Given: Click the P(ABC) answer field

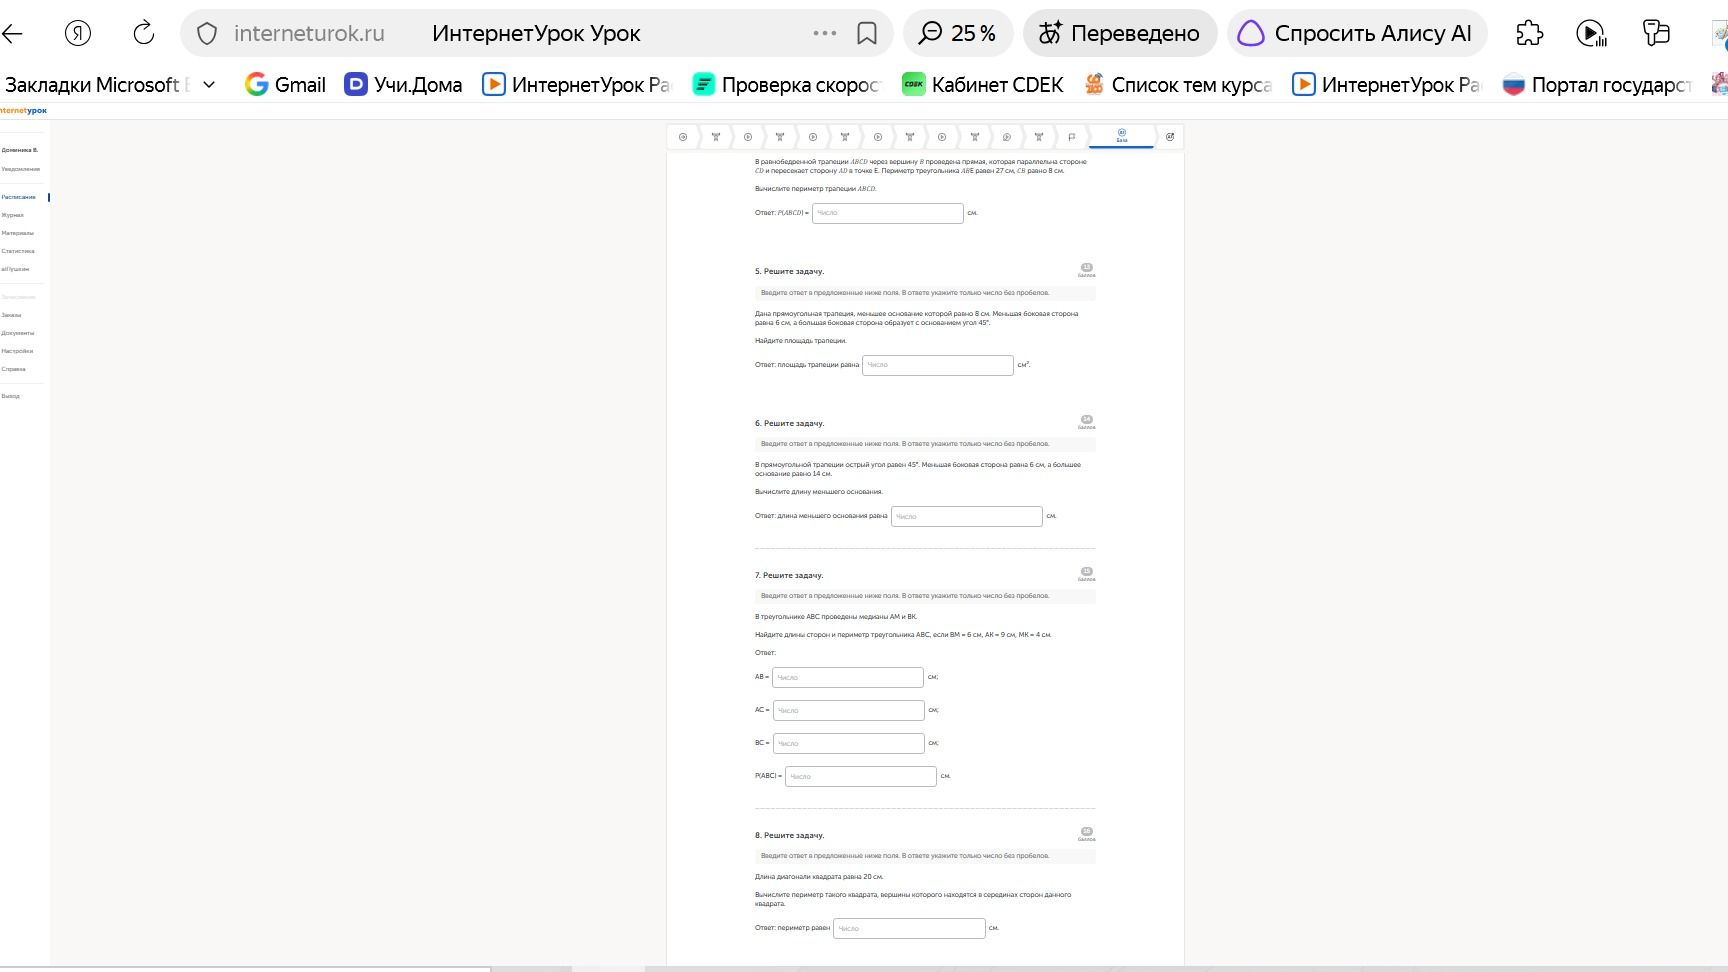Looking at the screenshot, I should pyautogui.click(x=861, y=776).
